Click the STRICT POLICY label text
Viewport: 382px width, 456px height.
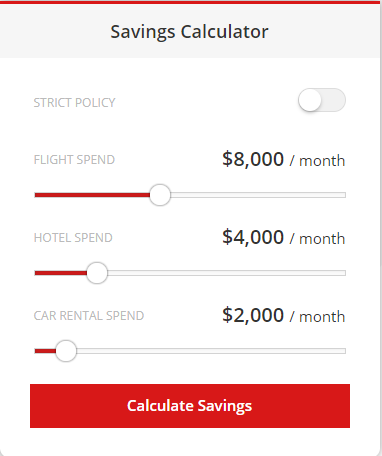coord(74,103)
